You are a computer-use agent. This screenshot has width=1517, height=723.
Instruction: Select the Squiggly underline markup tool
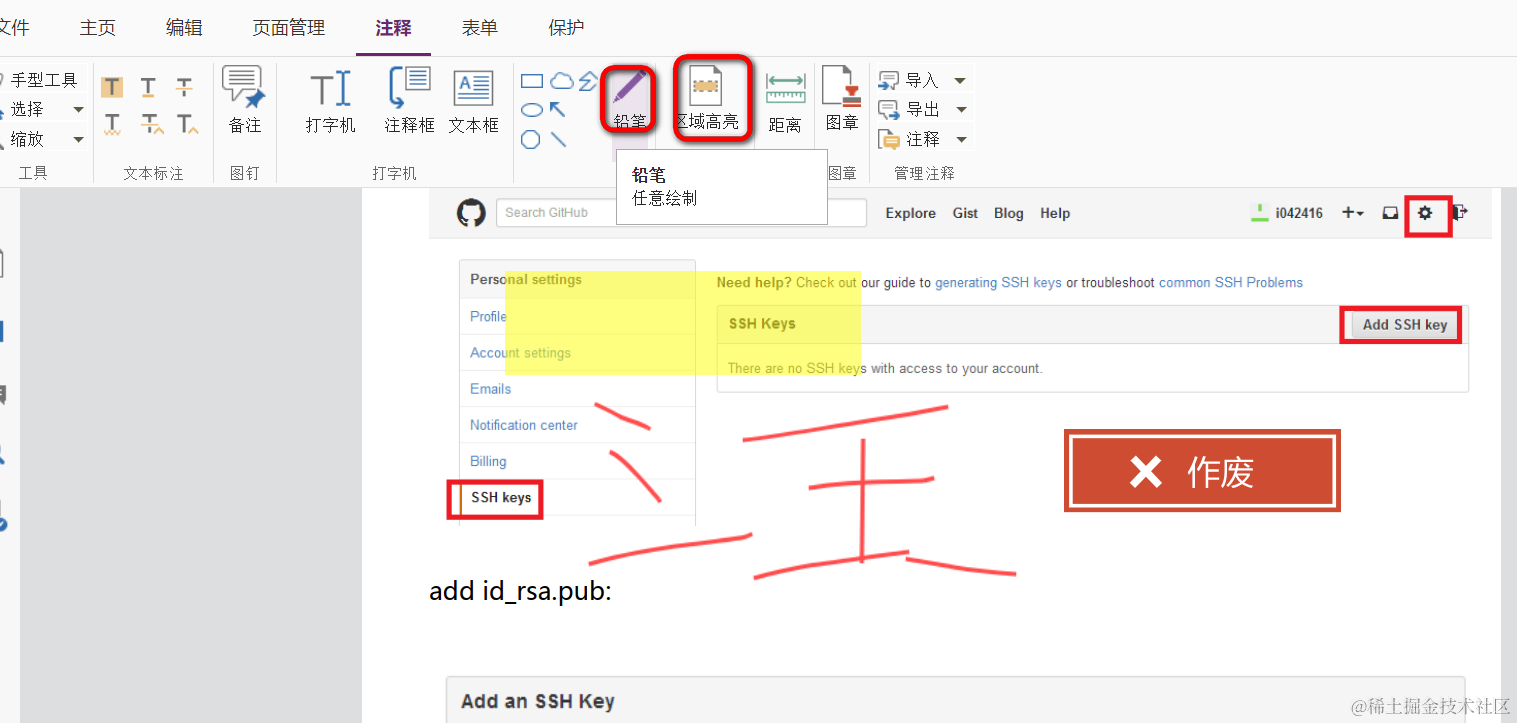coord(113,124)
